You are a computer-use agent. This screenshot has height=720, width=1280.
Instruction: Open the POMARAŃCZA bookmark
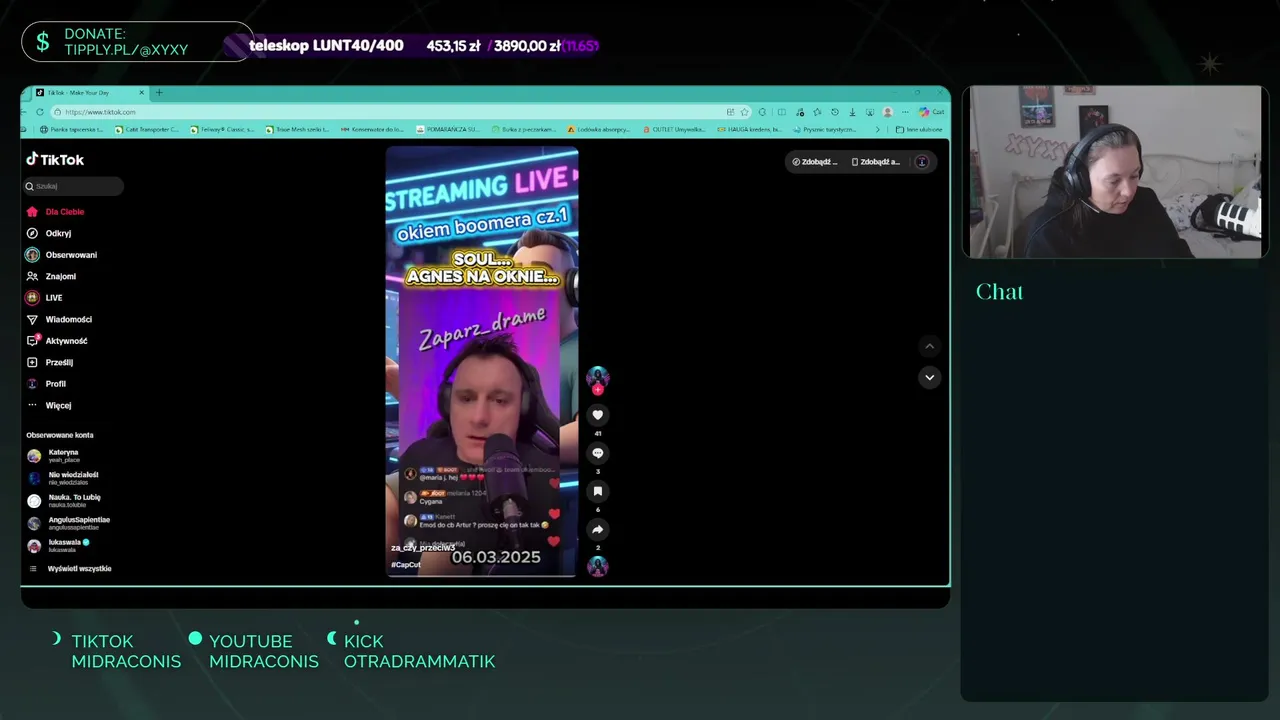tap(448, 129)
